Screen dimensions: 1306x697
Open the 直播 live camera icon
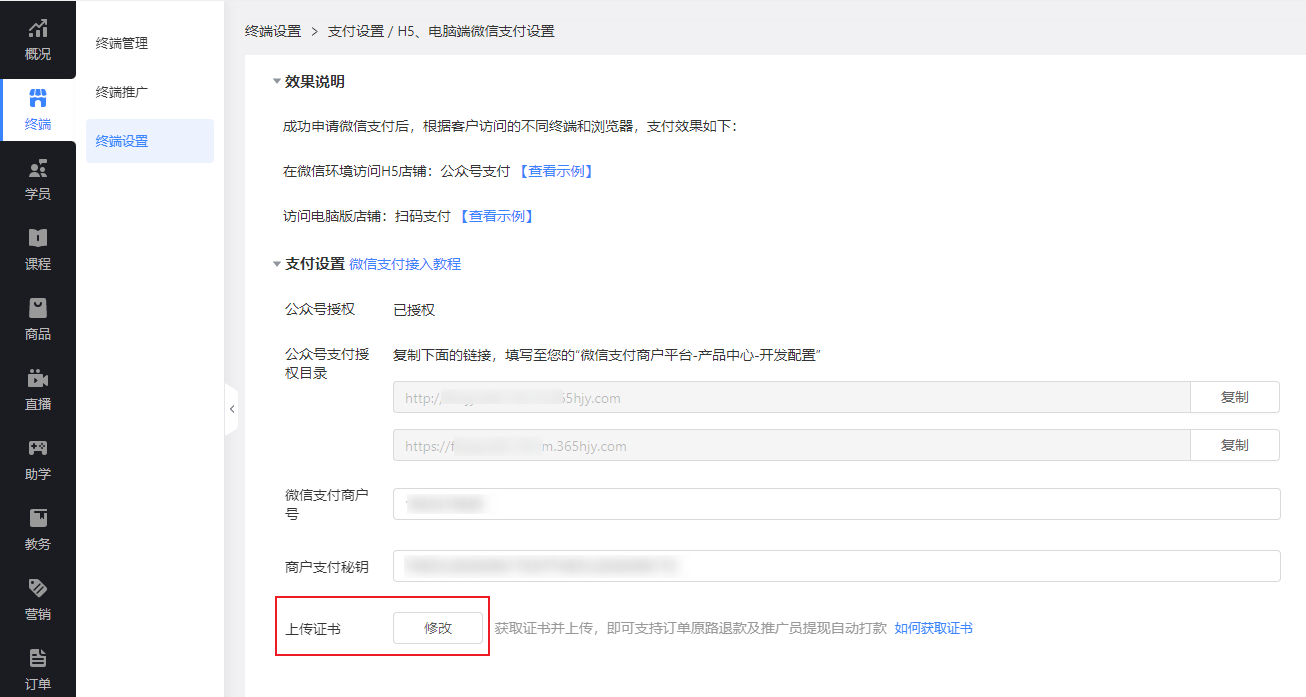point(38,378)
